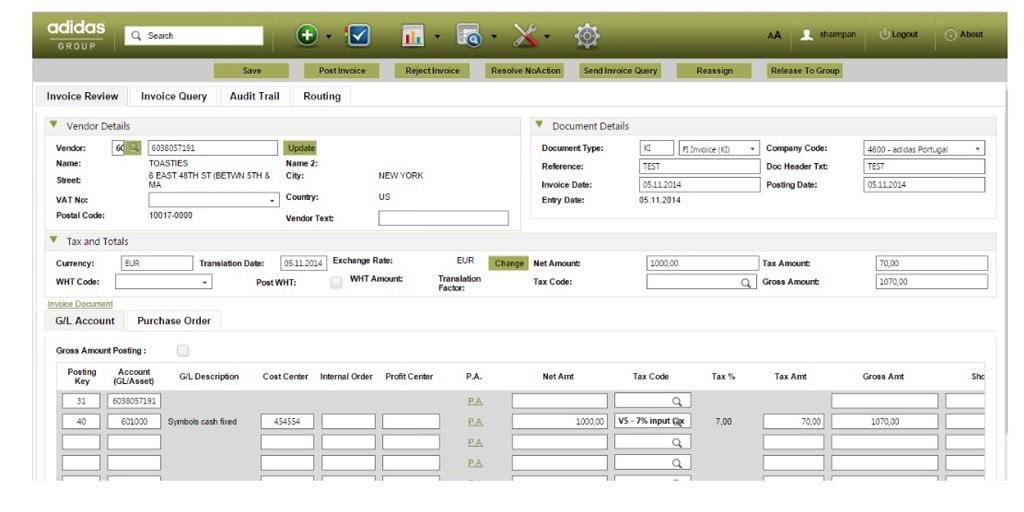Click the Gross Amount field showing 1070,00
The width and height of the screenshot is (1024, 512).
932,282
